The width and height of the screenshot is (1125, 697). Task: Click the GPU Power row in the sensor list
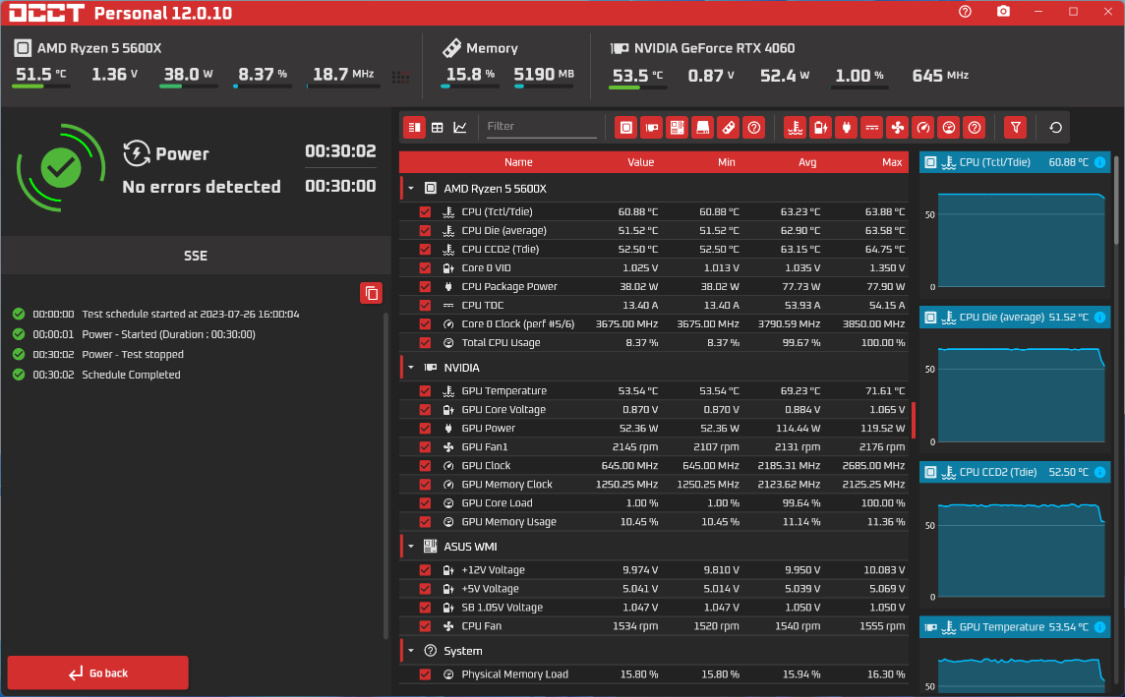pyautogui.click(x=653, y=428)
